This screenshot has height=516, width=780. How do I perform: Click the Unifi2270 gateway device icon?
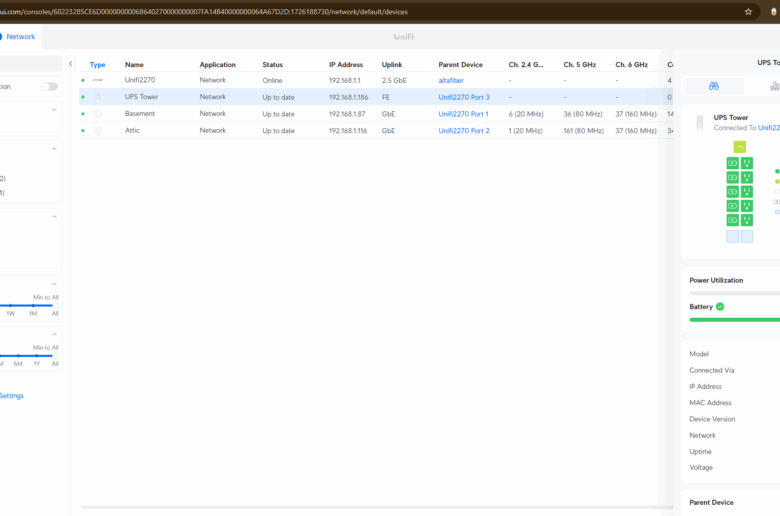click(98, 80)
